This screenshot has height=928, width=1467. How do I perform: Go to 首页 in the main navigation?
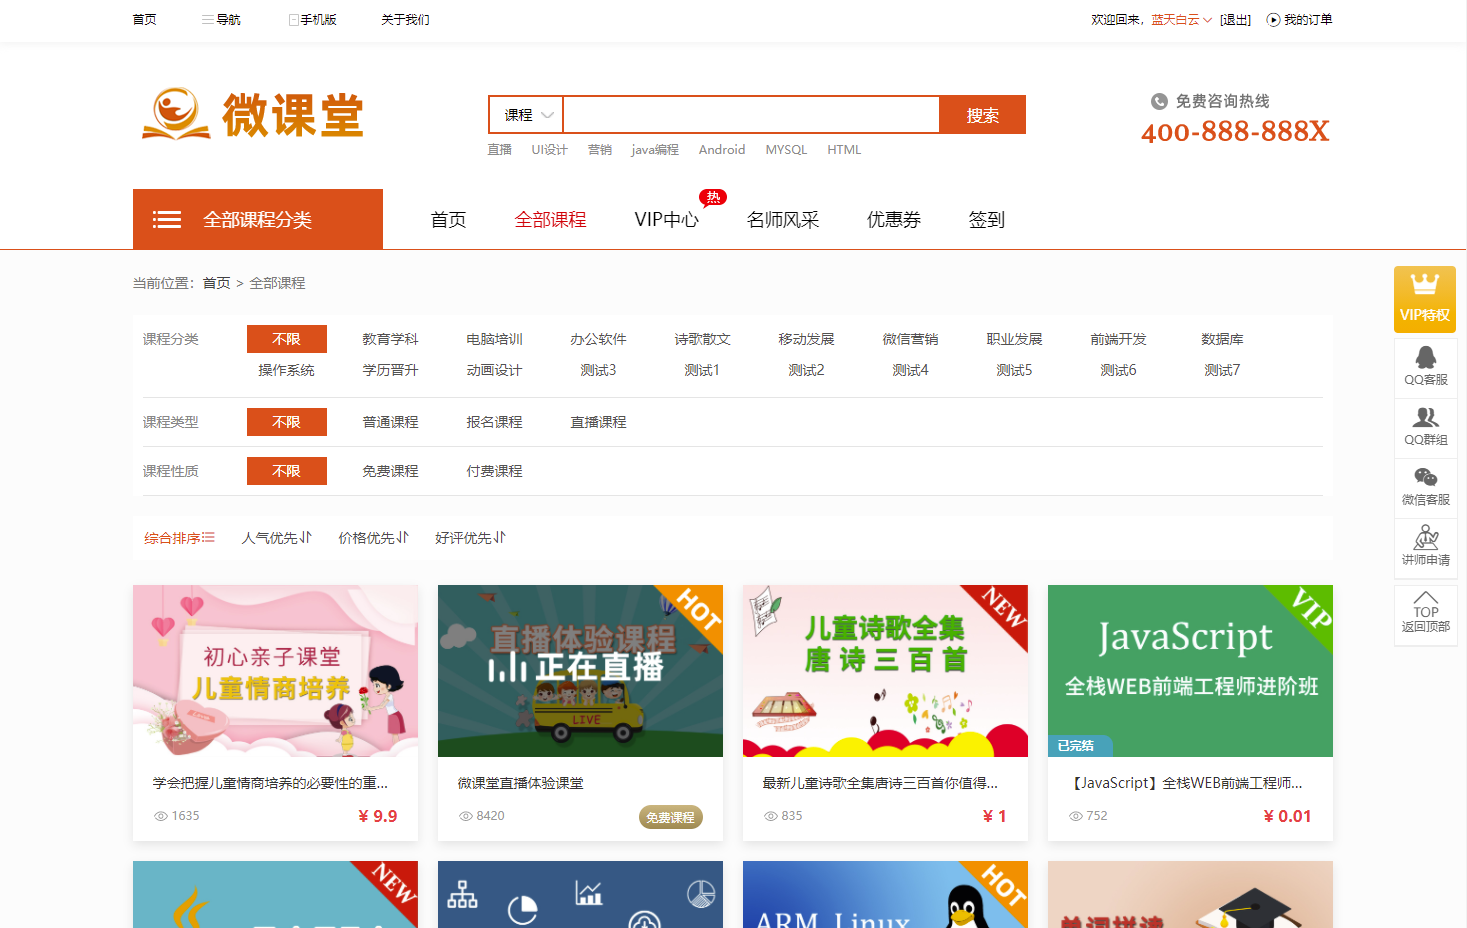(x=448, y=220)
